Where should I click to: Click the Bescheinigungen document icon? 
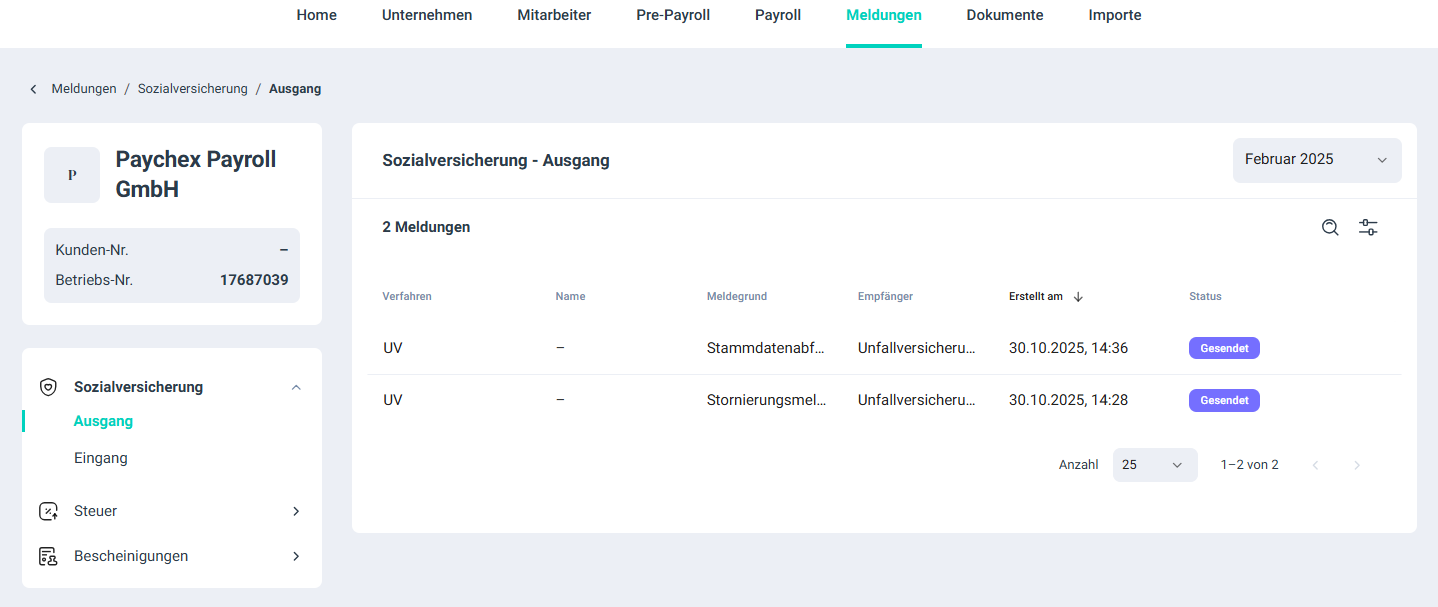(48, 556)
